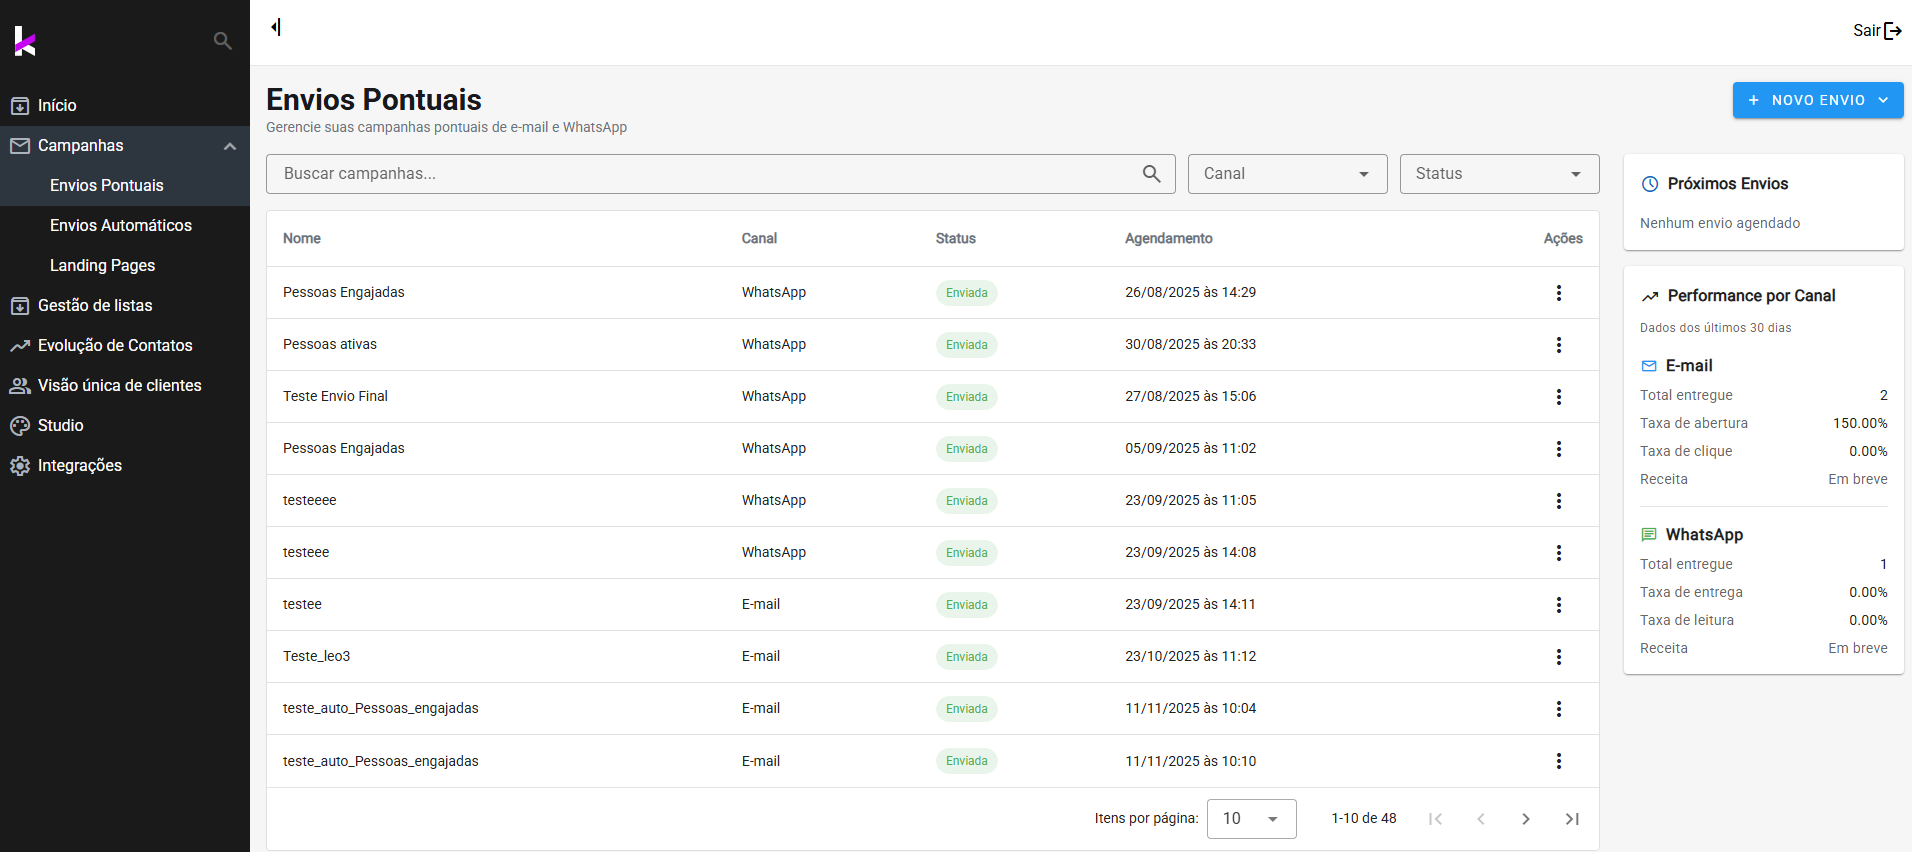The height and width of the screenshot is (852, 1912).
Task: Change items per page dropdown
Action: point(1251,819)
